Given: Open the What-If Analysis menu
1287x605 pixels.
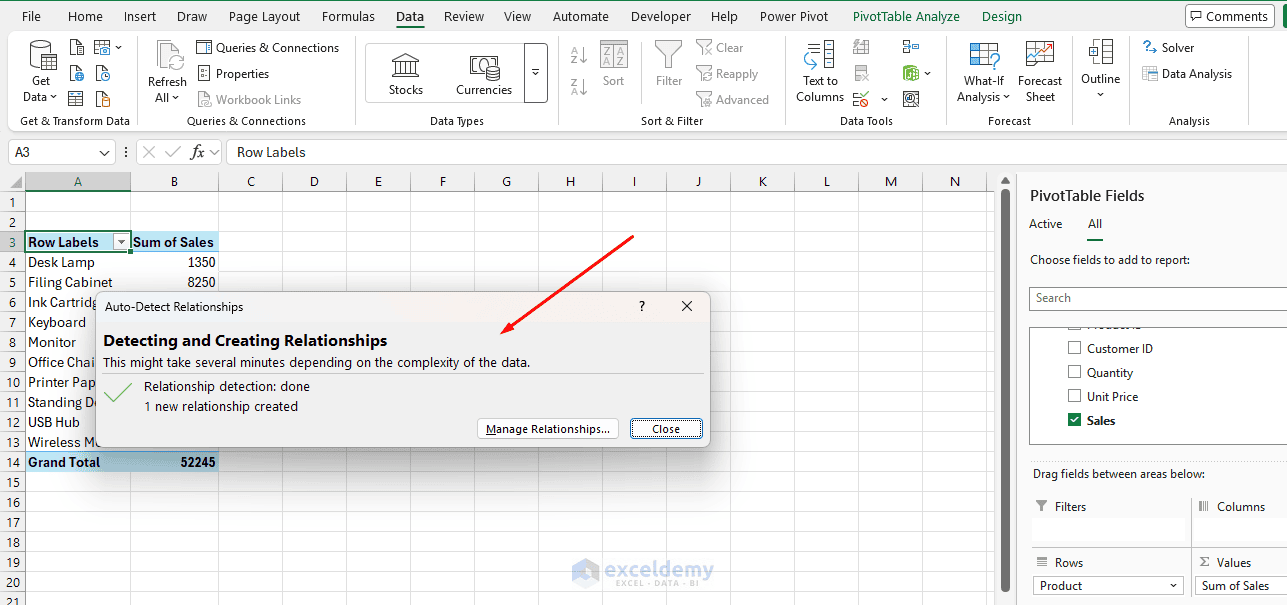Looking at the screenshot, I should click(x=984, y=72).
